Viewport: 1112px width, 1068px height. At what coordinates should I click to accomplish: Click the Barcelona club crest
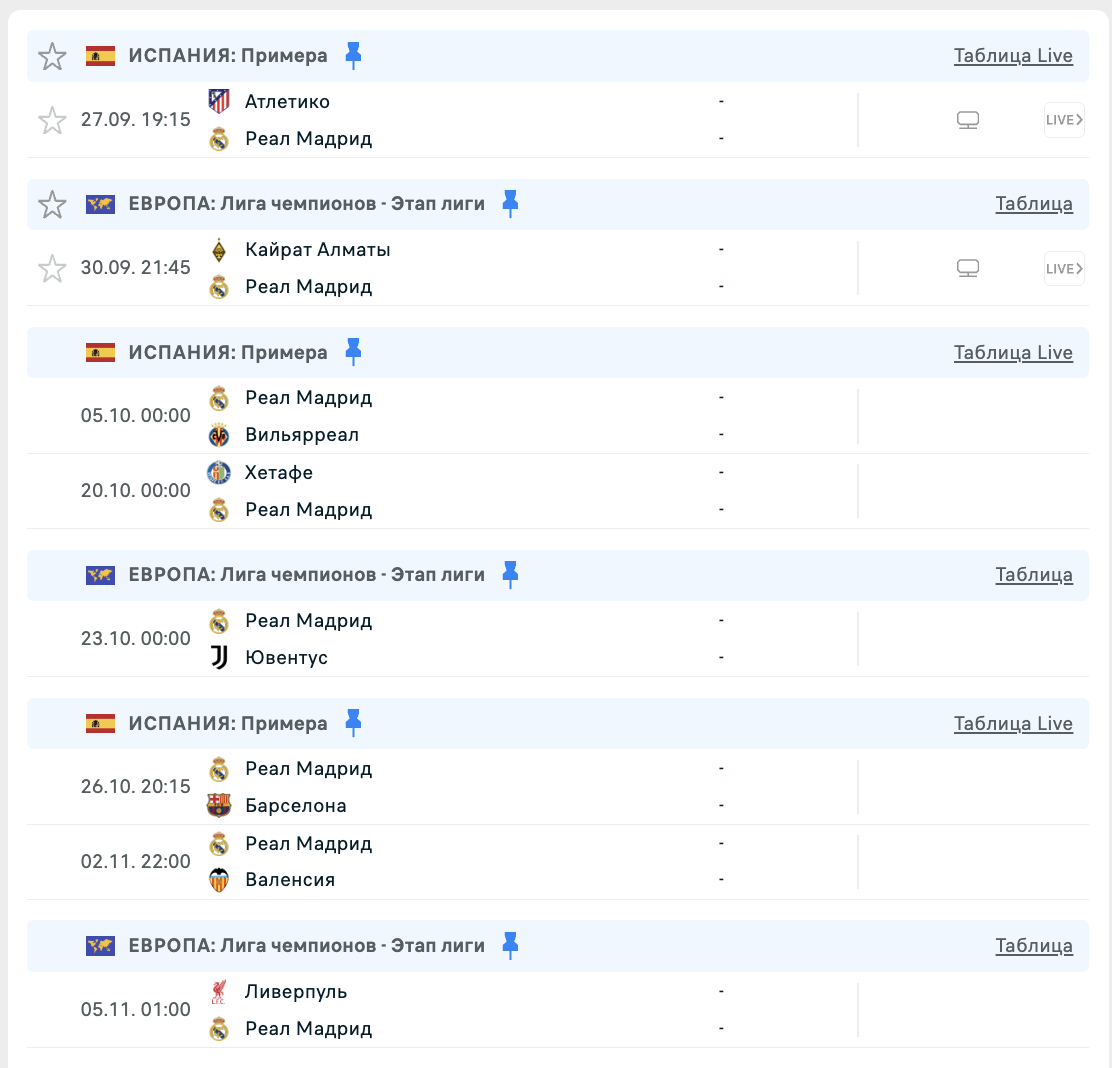pyautogui.click(x=219, y=805)
